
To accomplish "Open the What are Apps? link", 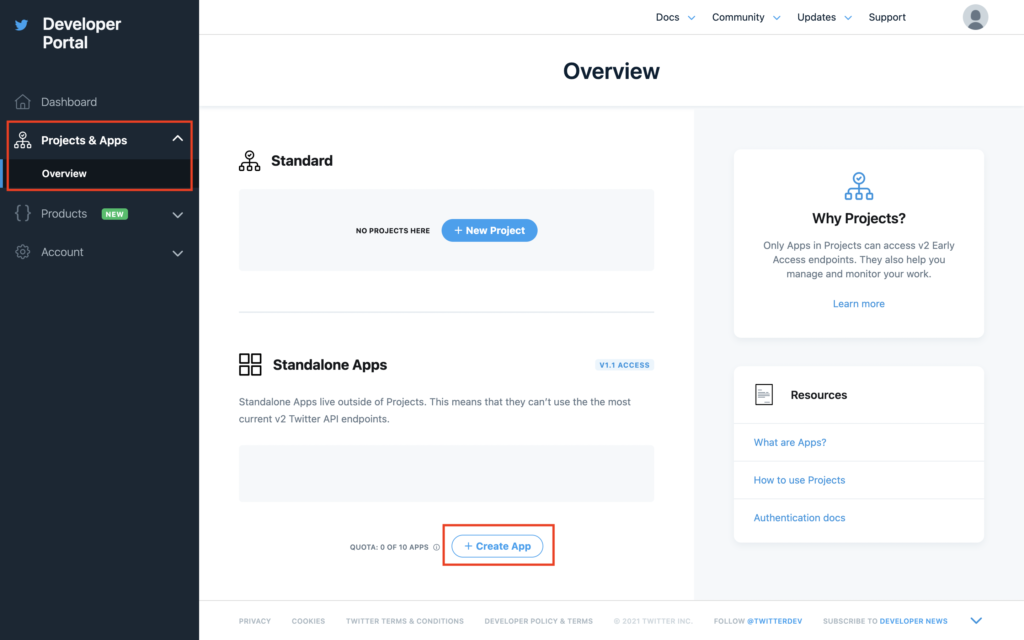I will click(x=790, y=442).
